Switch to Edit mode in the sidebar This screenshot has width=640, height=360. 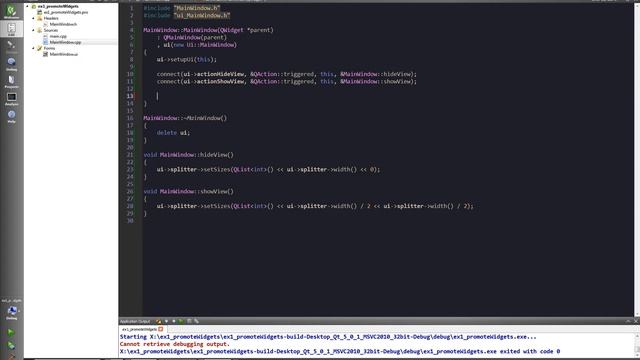(x=11, y=29)
